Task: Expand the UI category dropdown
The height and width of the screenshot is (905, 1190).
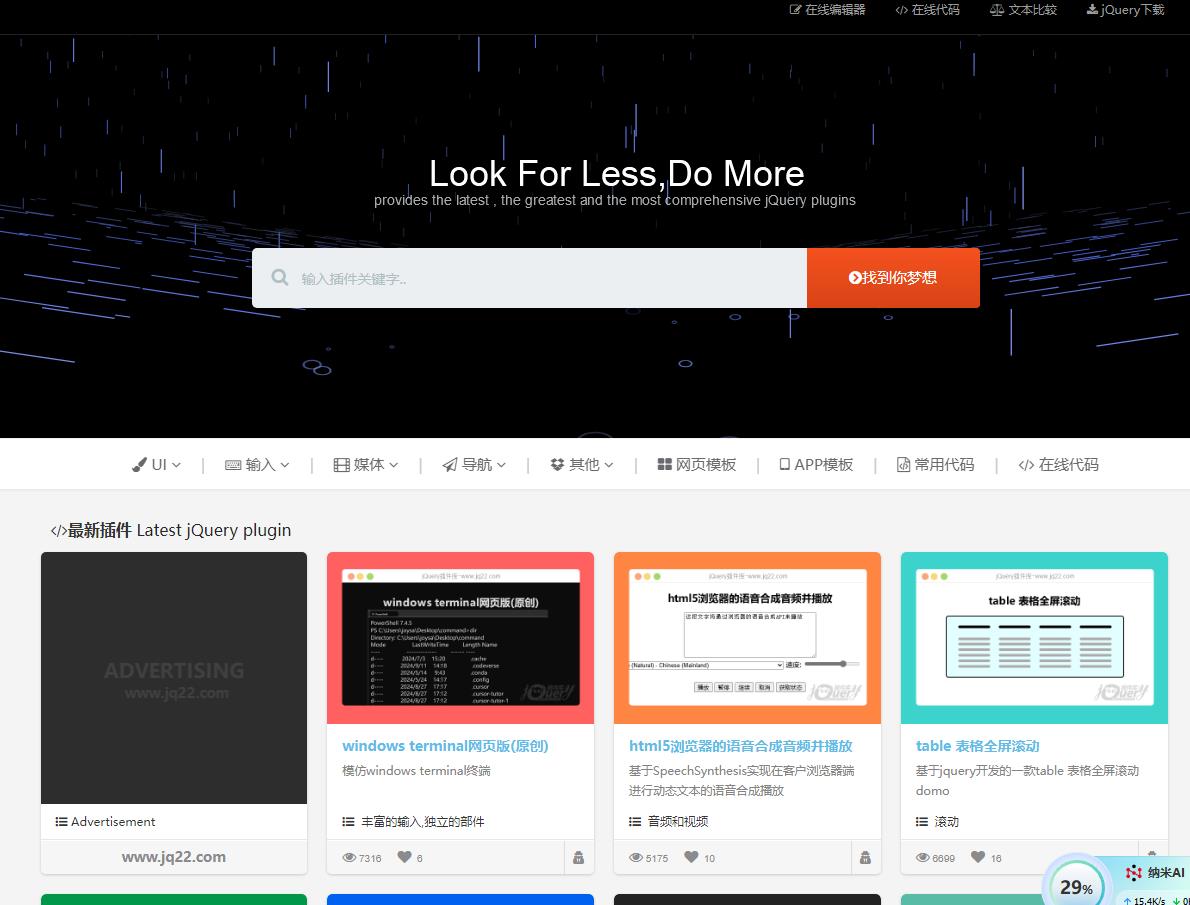Action: pyautogui.click(x=157, y=465)
